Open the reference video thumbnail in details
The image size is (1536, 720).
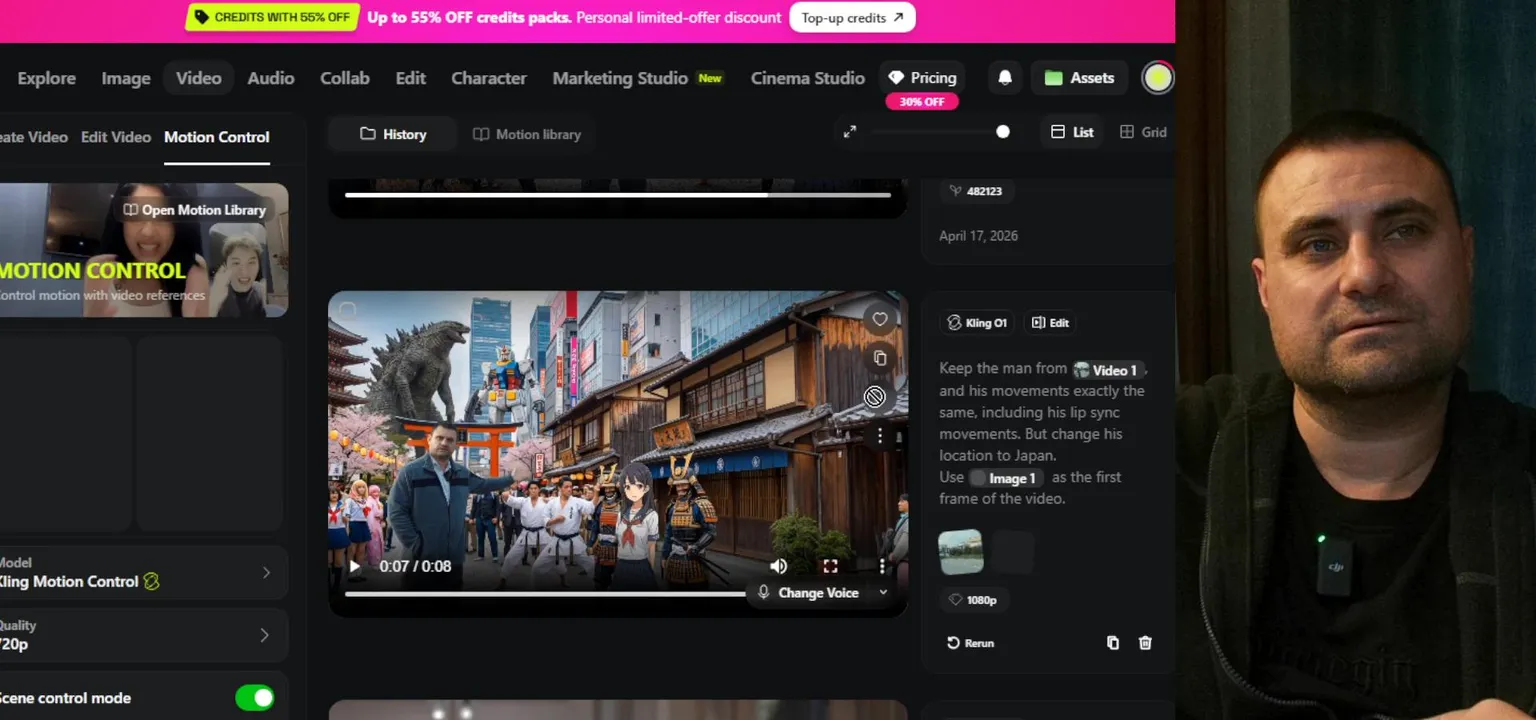pyautogui.click(x=961, y=552)
